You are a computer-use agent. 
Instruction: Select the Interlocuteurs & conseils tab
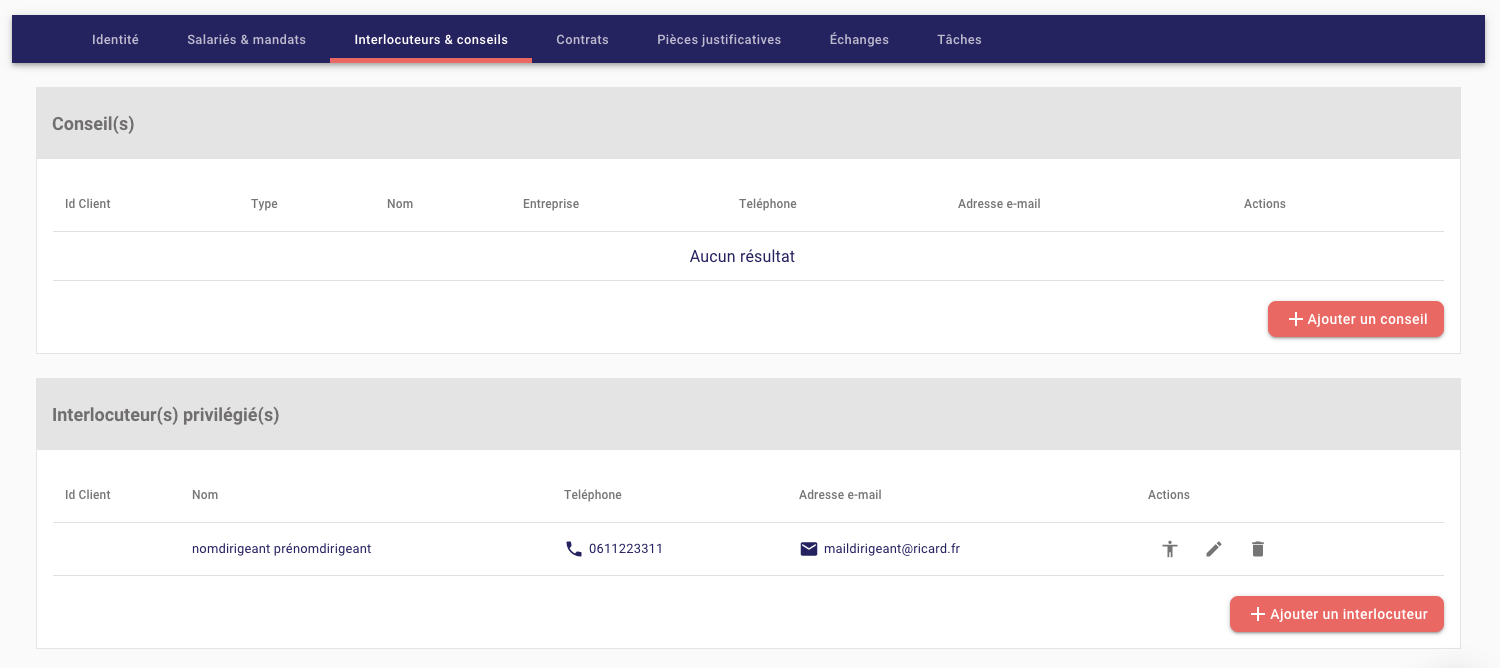click(431, 40)
